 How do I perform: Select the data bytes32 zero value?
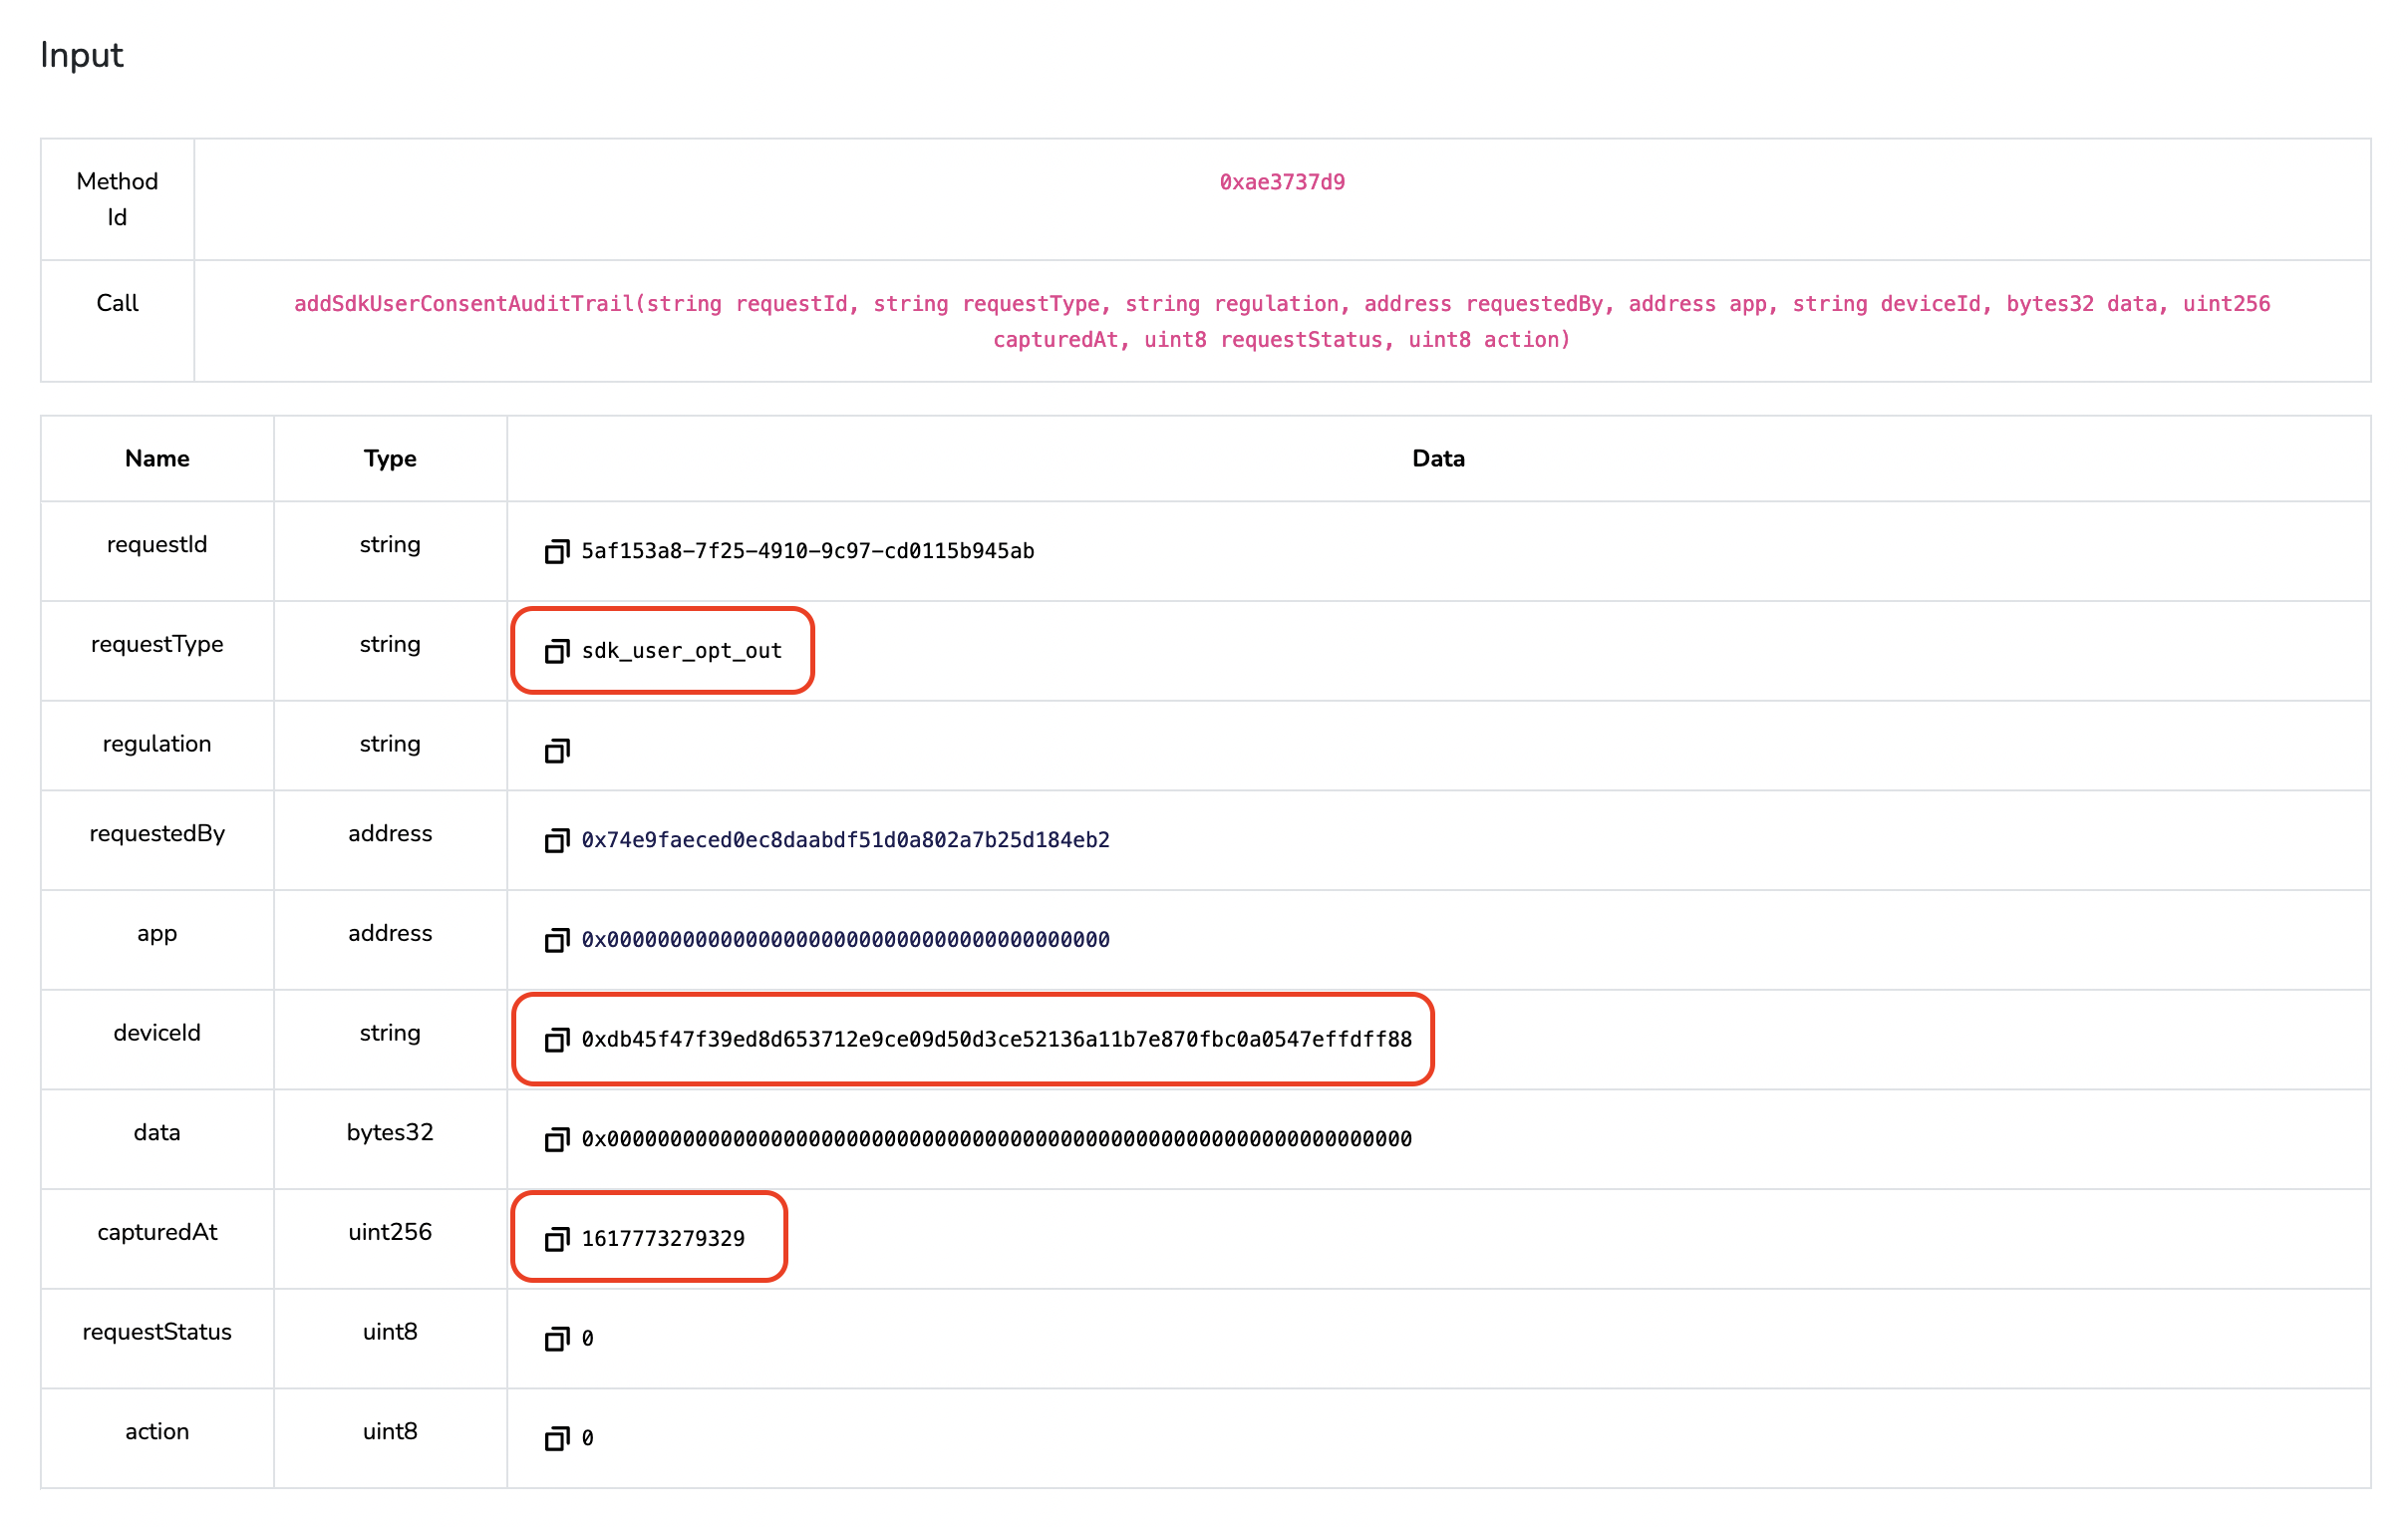pos(997,1139)
